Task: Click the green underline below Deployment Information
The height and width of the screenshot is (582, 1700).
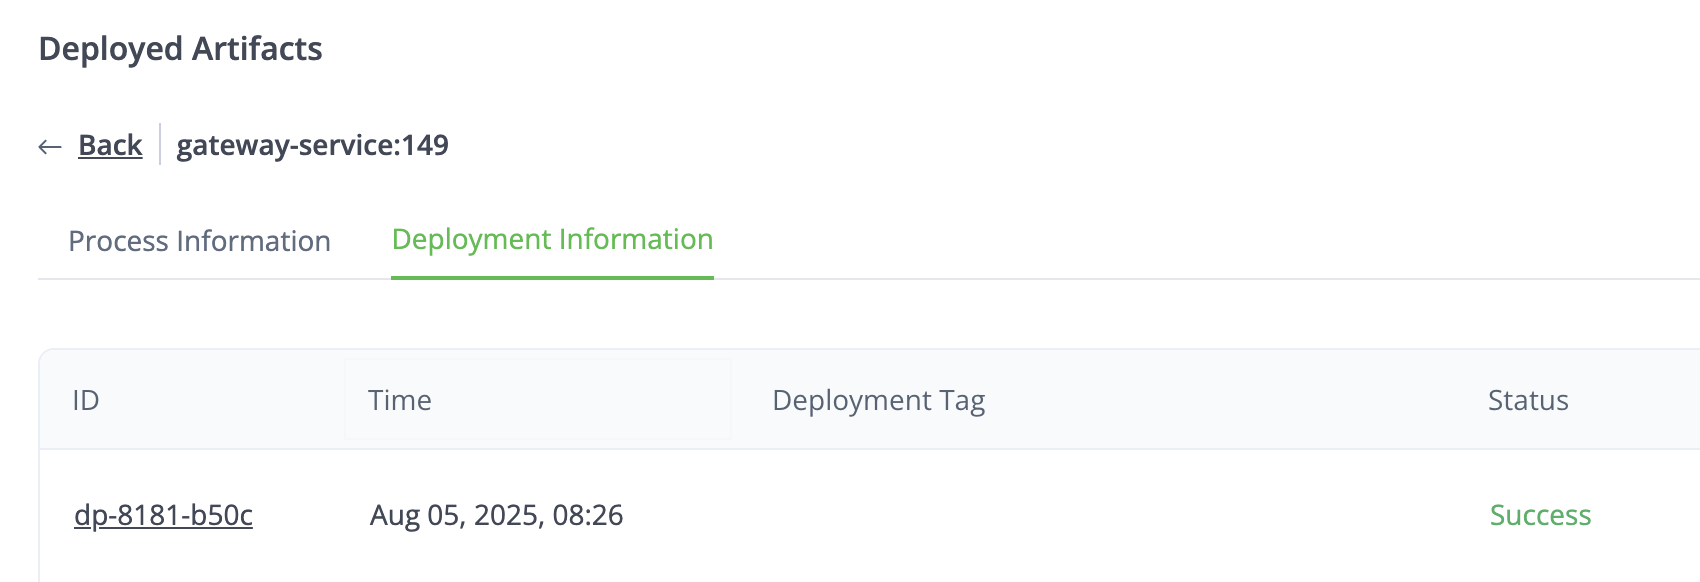Action: (552, 277)
